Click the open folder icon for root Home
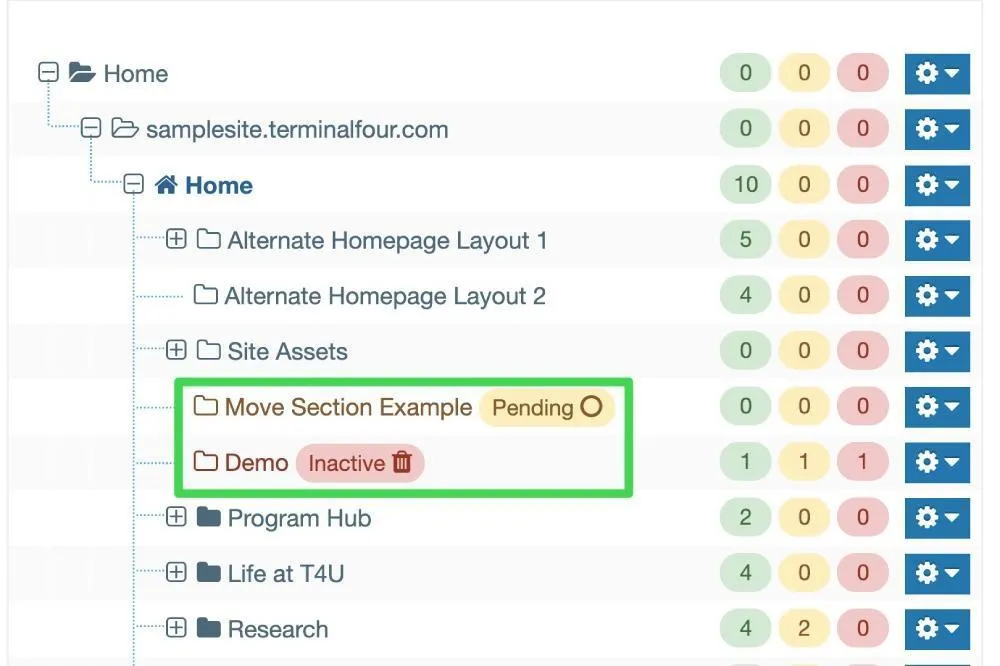 pos(82,73)
